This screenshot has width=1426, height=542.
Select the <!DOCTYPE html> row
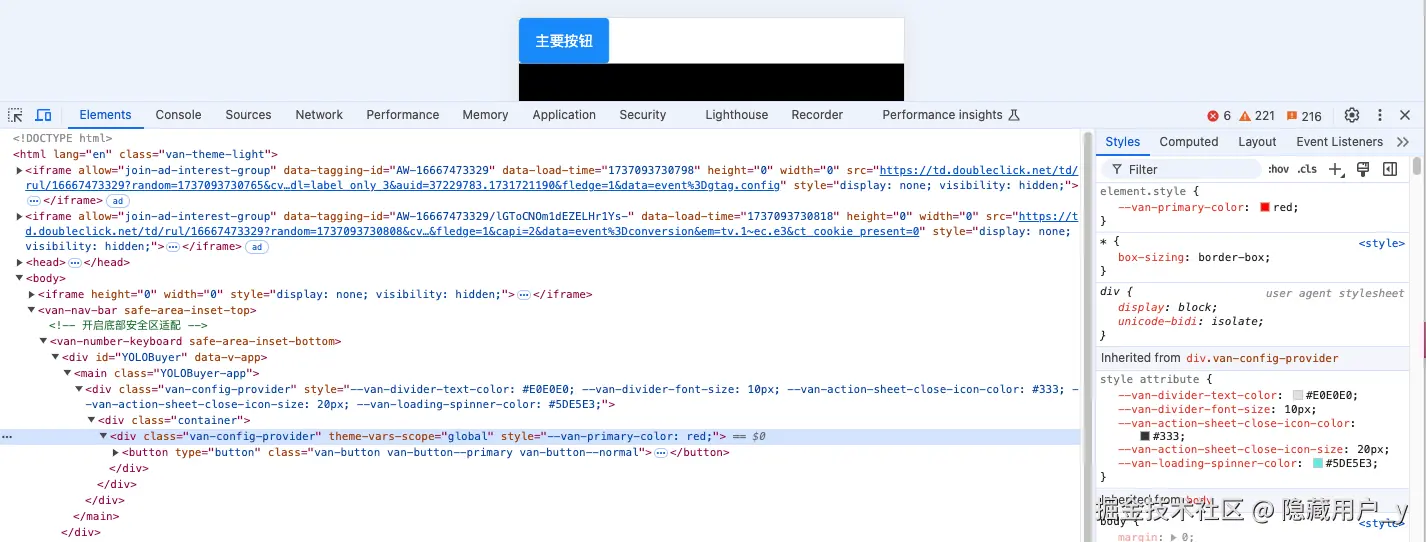click(x=63, y=139)
